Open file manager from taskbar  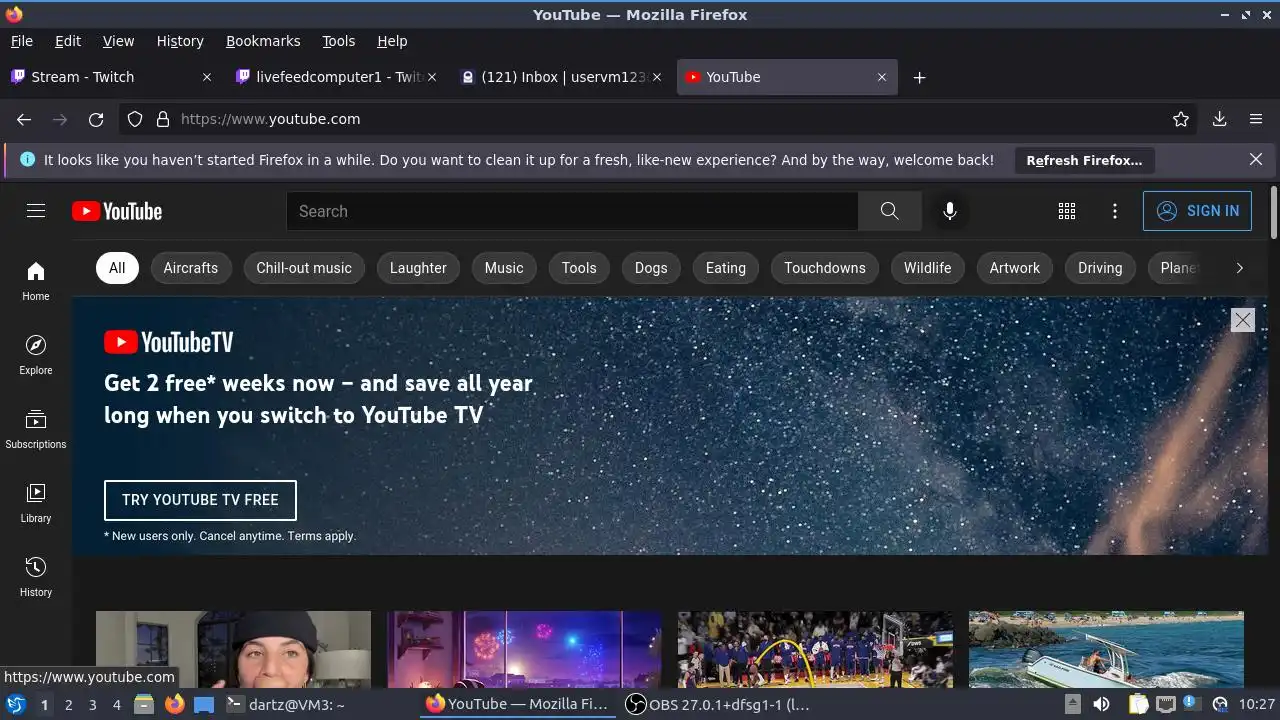(144, 704)
